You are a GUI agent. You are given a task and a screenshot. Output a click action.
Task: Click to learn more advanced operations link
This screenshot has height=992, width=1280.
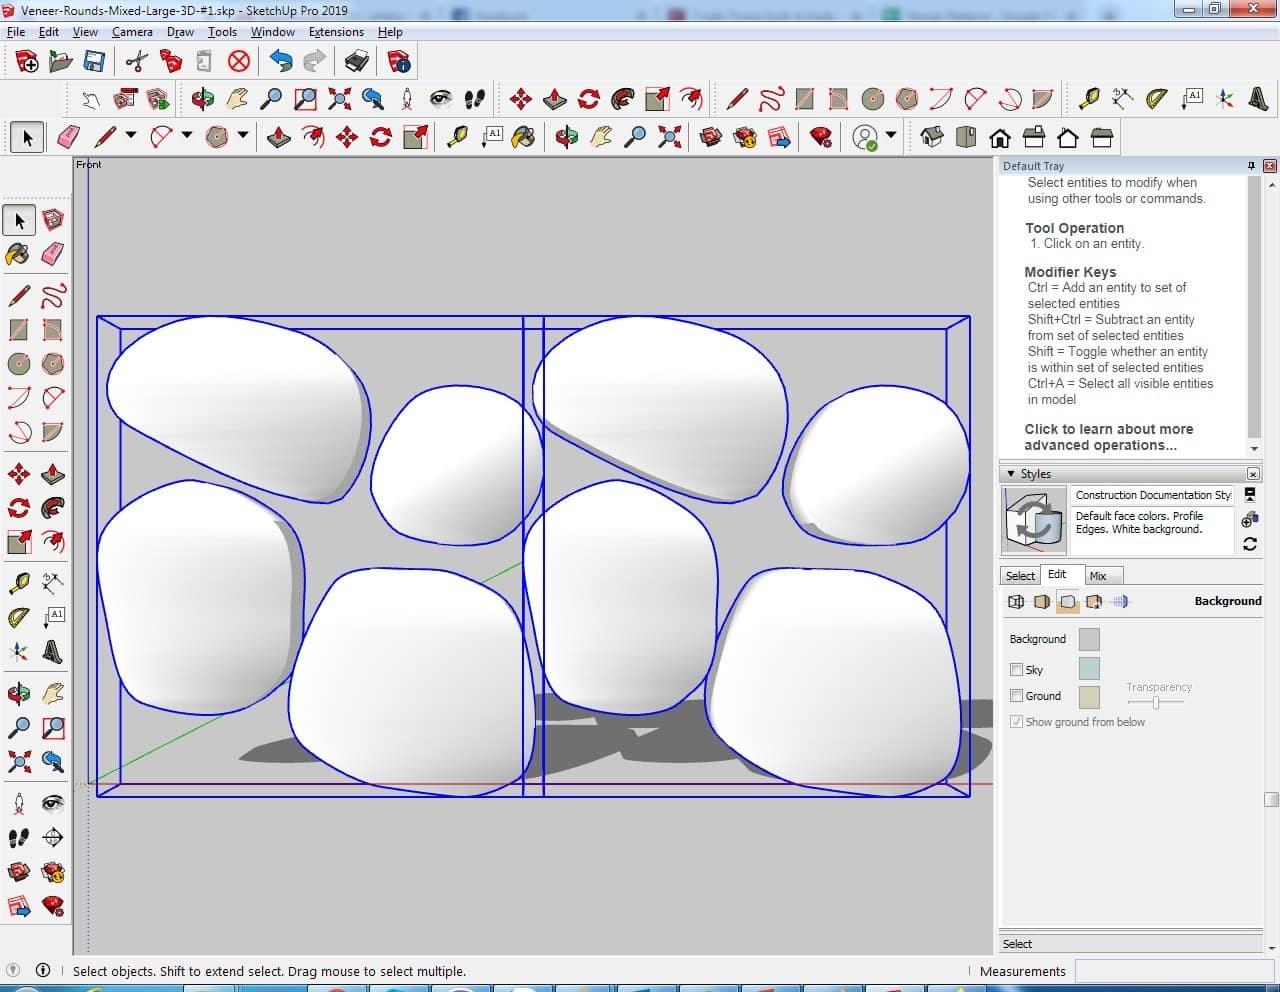pos(1108,437)
